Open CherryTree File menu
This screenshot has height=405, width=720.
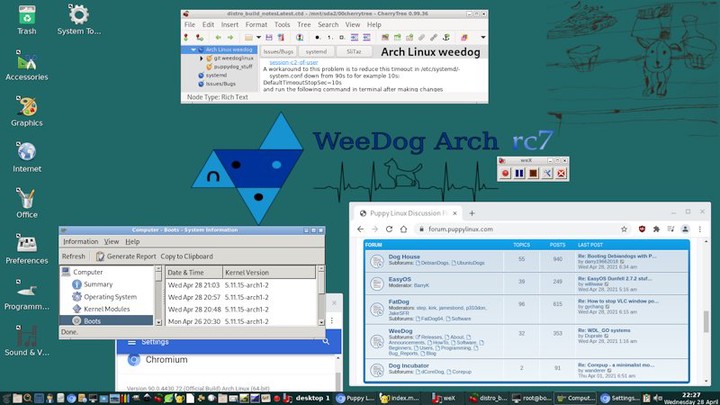190,24
